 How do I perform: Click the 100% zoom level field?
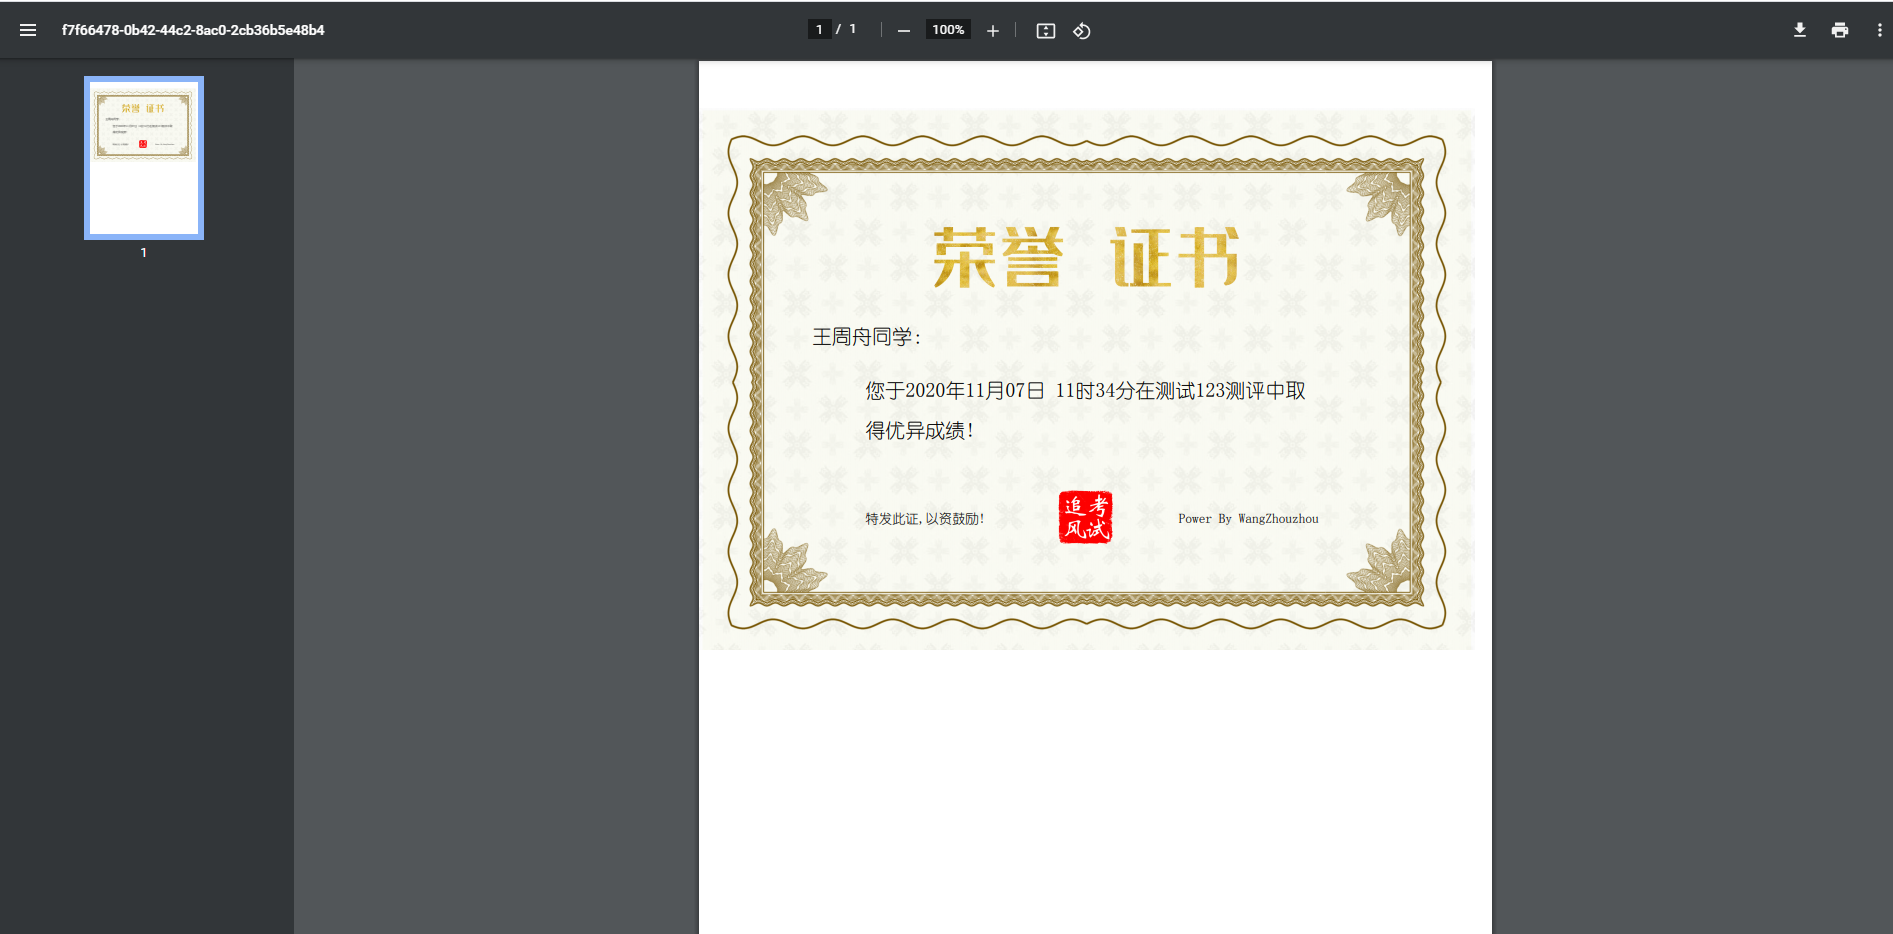click(948, 30)
